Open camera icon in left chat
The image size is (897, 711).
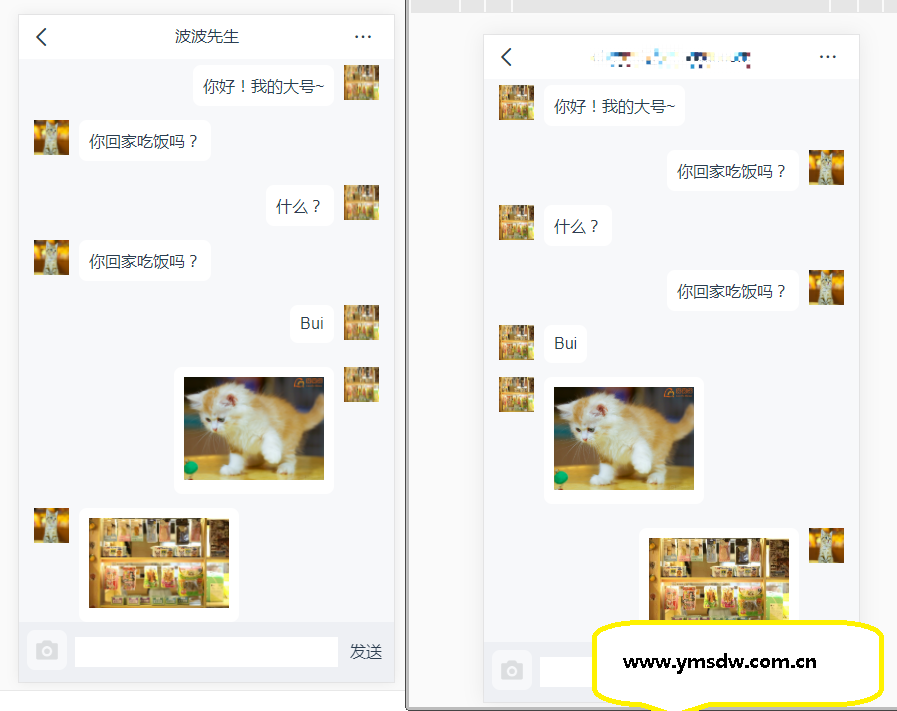(x=46, y=651)
